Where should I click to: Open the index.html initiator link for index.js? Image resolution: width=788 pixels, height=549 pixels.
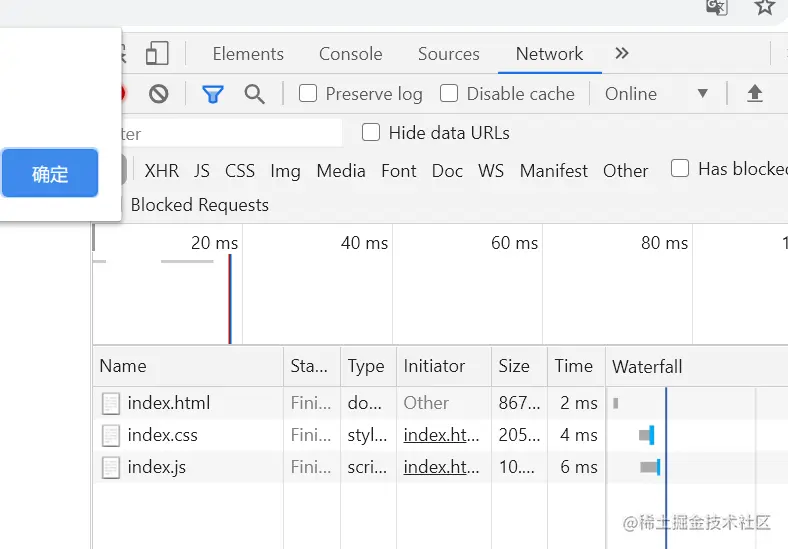(x=441, y=467)
